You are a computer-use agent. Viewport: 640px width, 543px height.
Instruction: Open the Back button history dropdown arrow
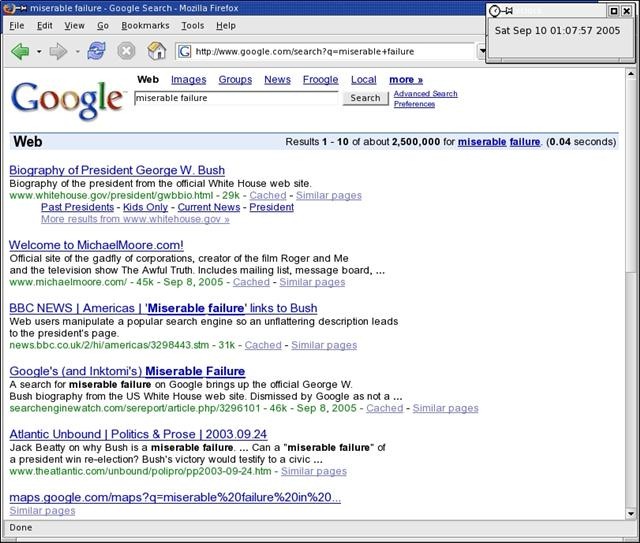39,51
